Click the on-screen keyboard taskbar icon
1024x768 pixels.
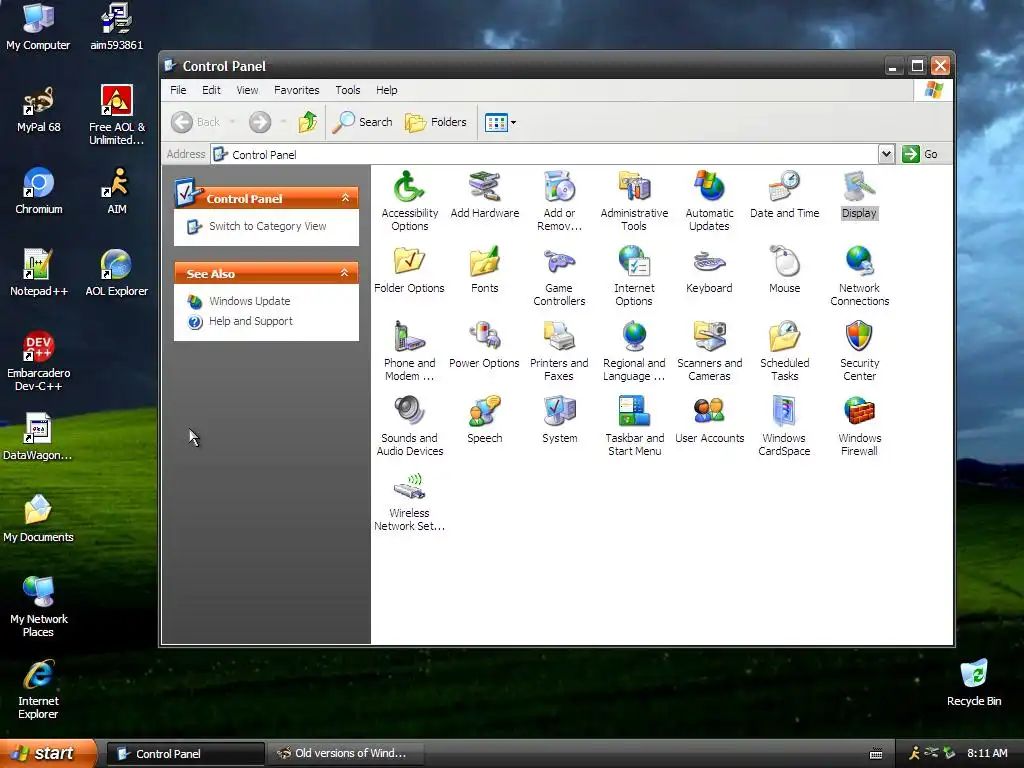(x=876, y=754)
